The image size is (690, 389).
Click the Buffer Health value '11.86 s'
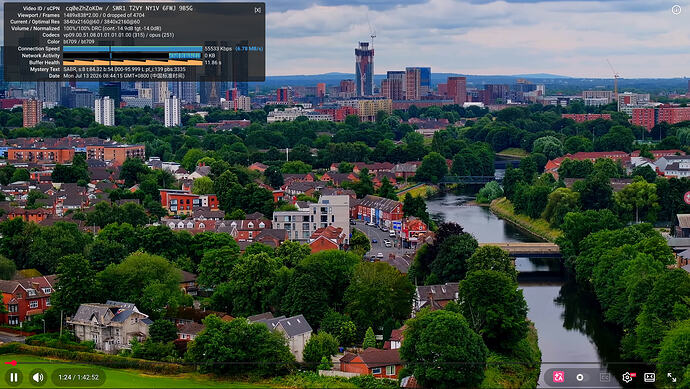point(213,62)
